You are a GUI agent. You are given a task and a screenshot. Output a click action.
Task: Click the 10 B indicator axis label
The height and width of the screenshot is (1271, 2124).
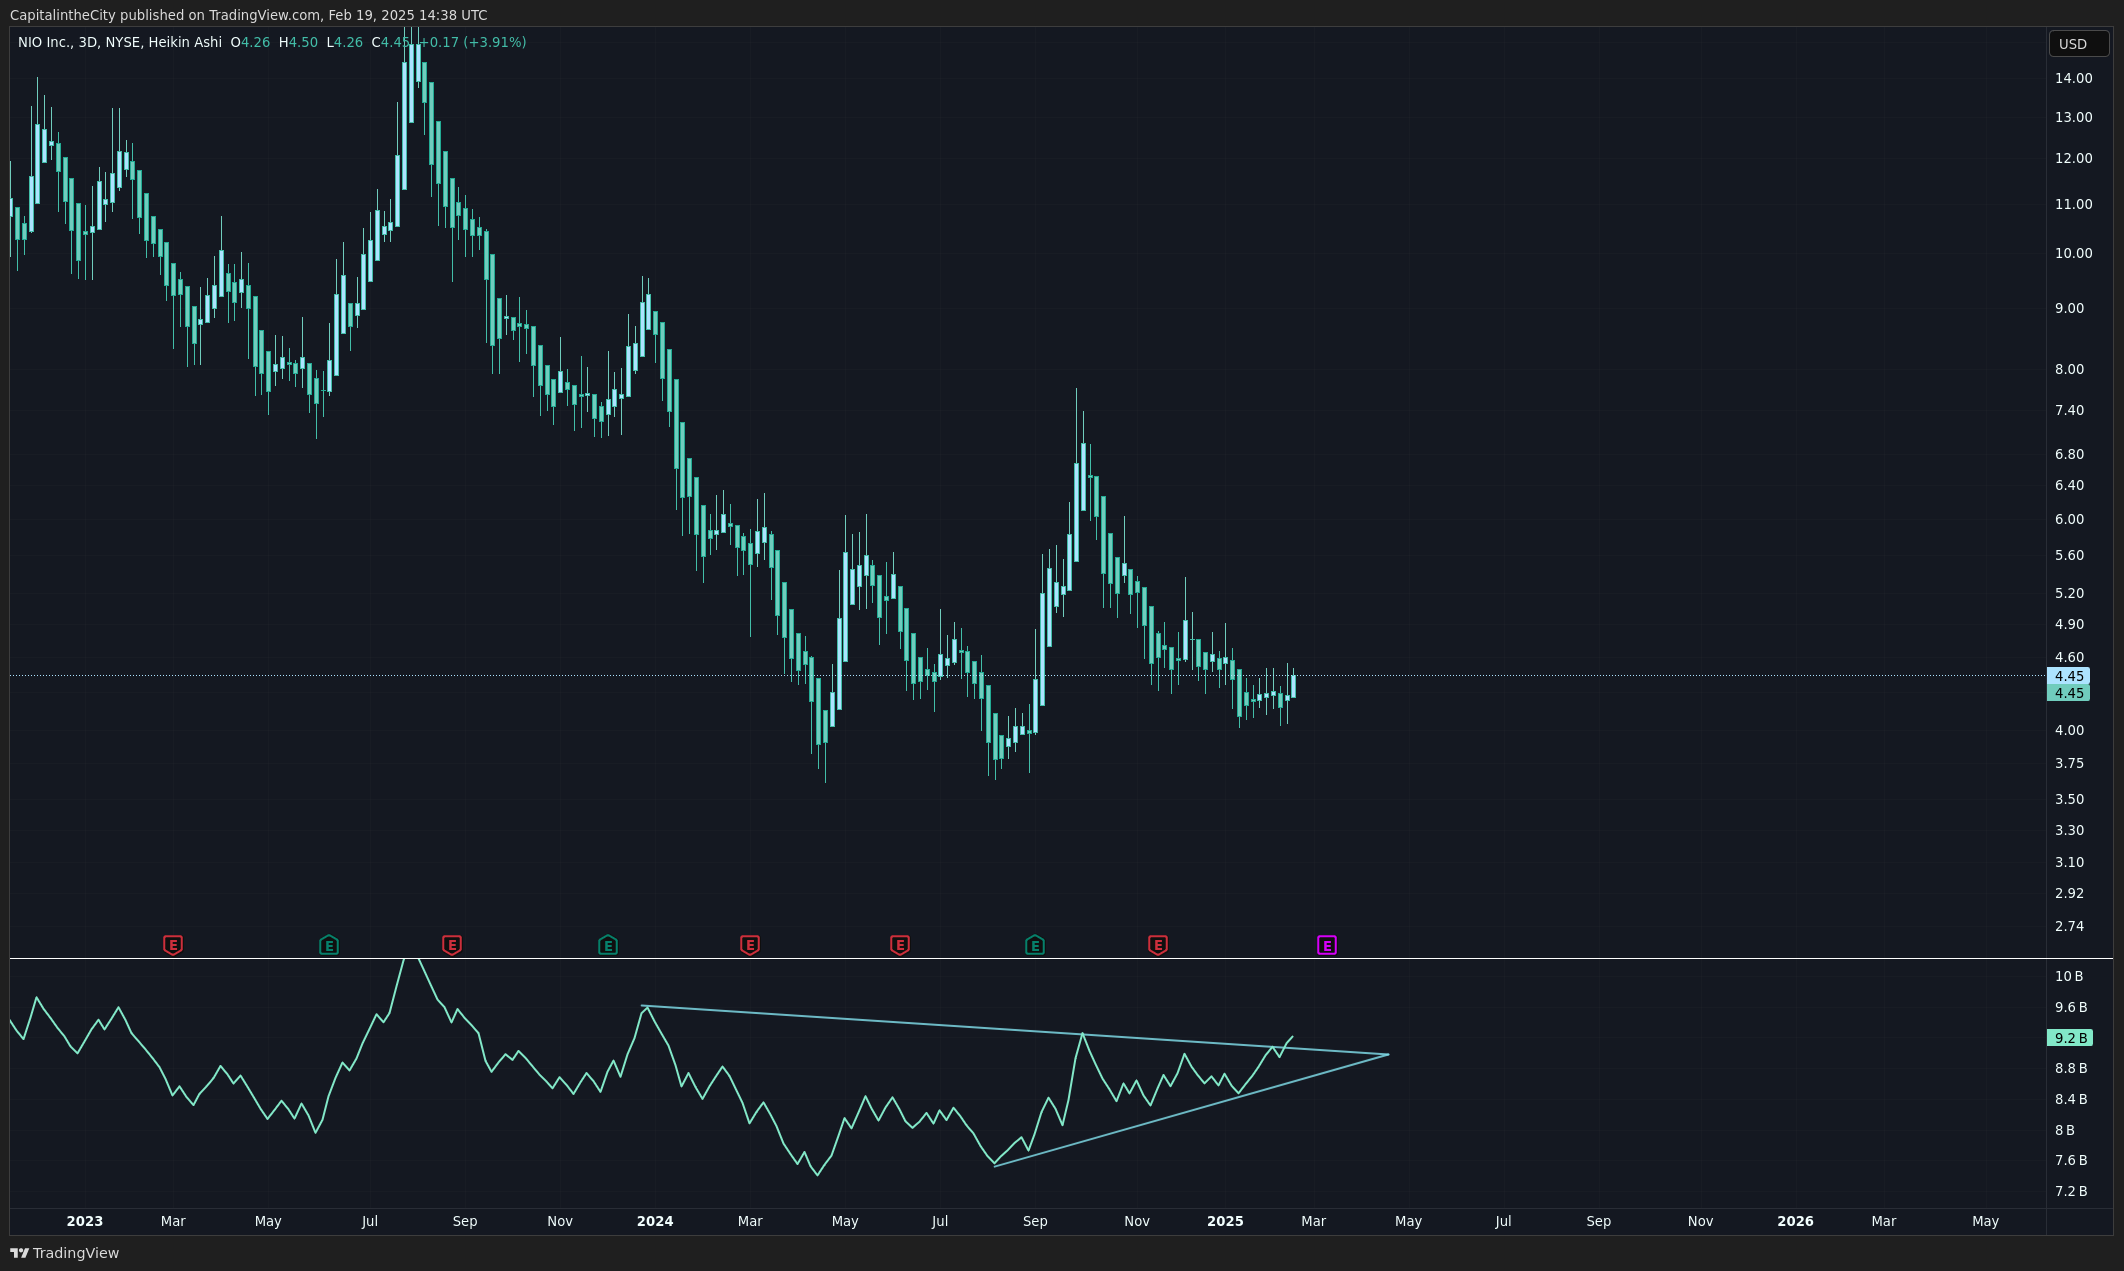click(x=2069, y=976)
